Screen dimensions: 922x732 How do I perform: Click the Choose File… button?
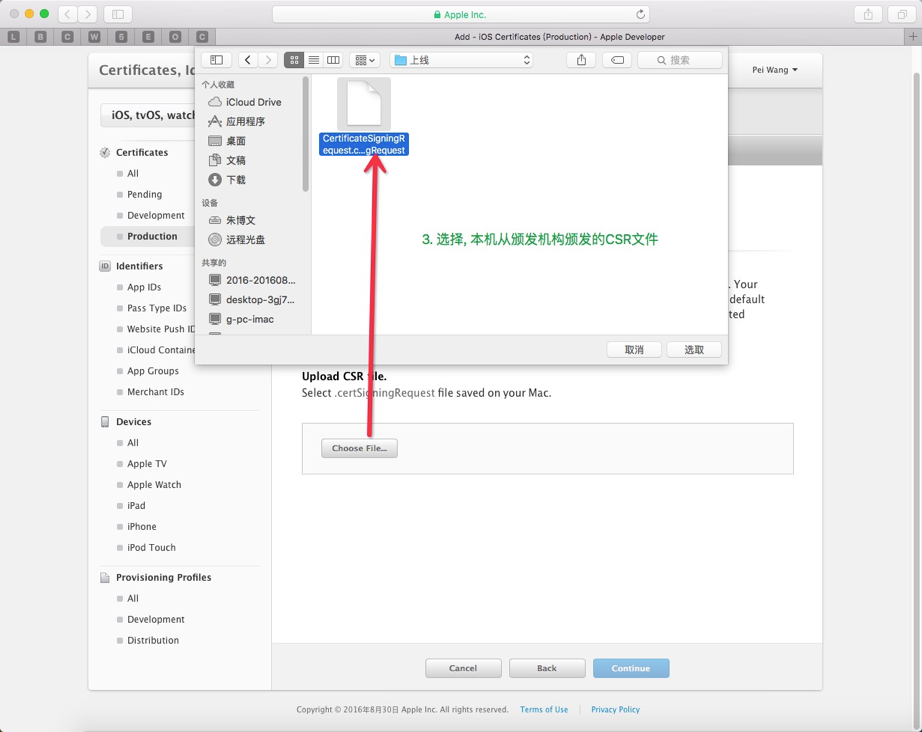(359, 448)
